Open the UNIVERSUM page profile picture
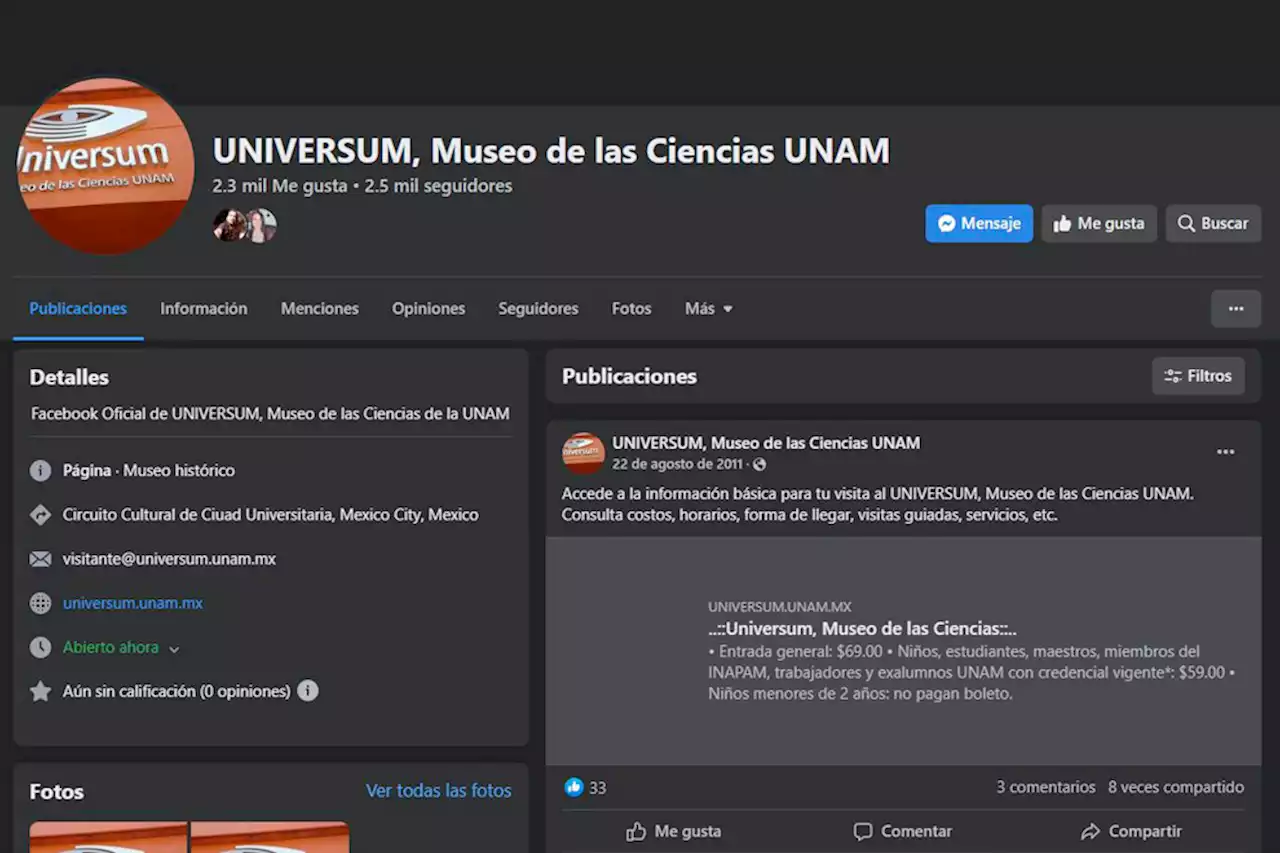1280x853 pixels. (x=105, y=165)
